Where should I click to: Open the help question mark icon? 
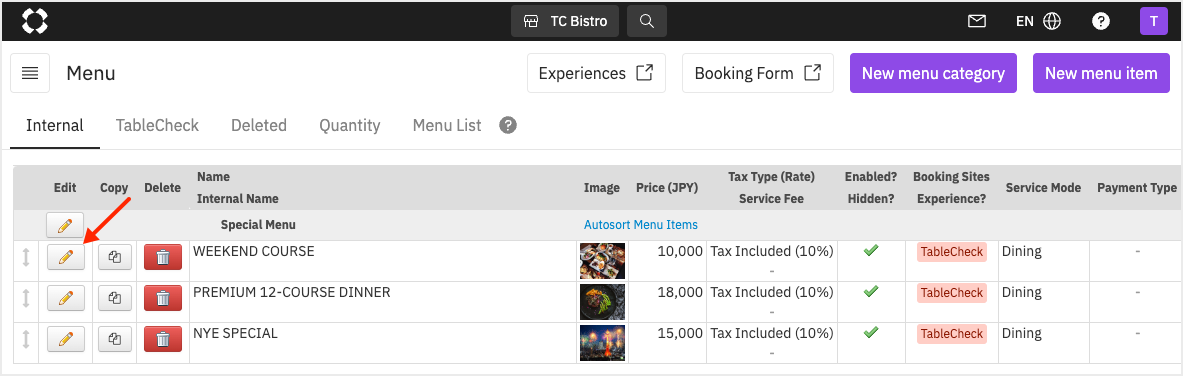click(1101, 21)
